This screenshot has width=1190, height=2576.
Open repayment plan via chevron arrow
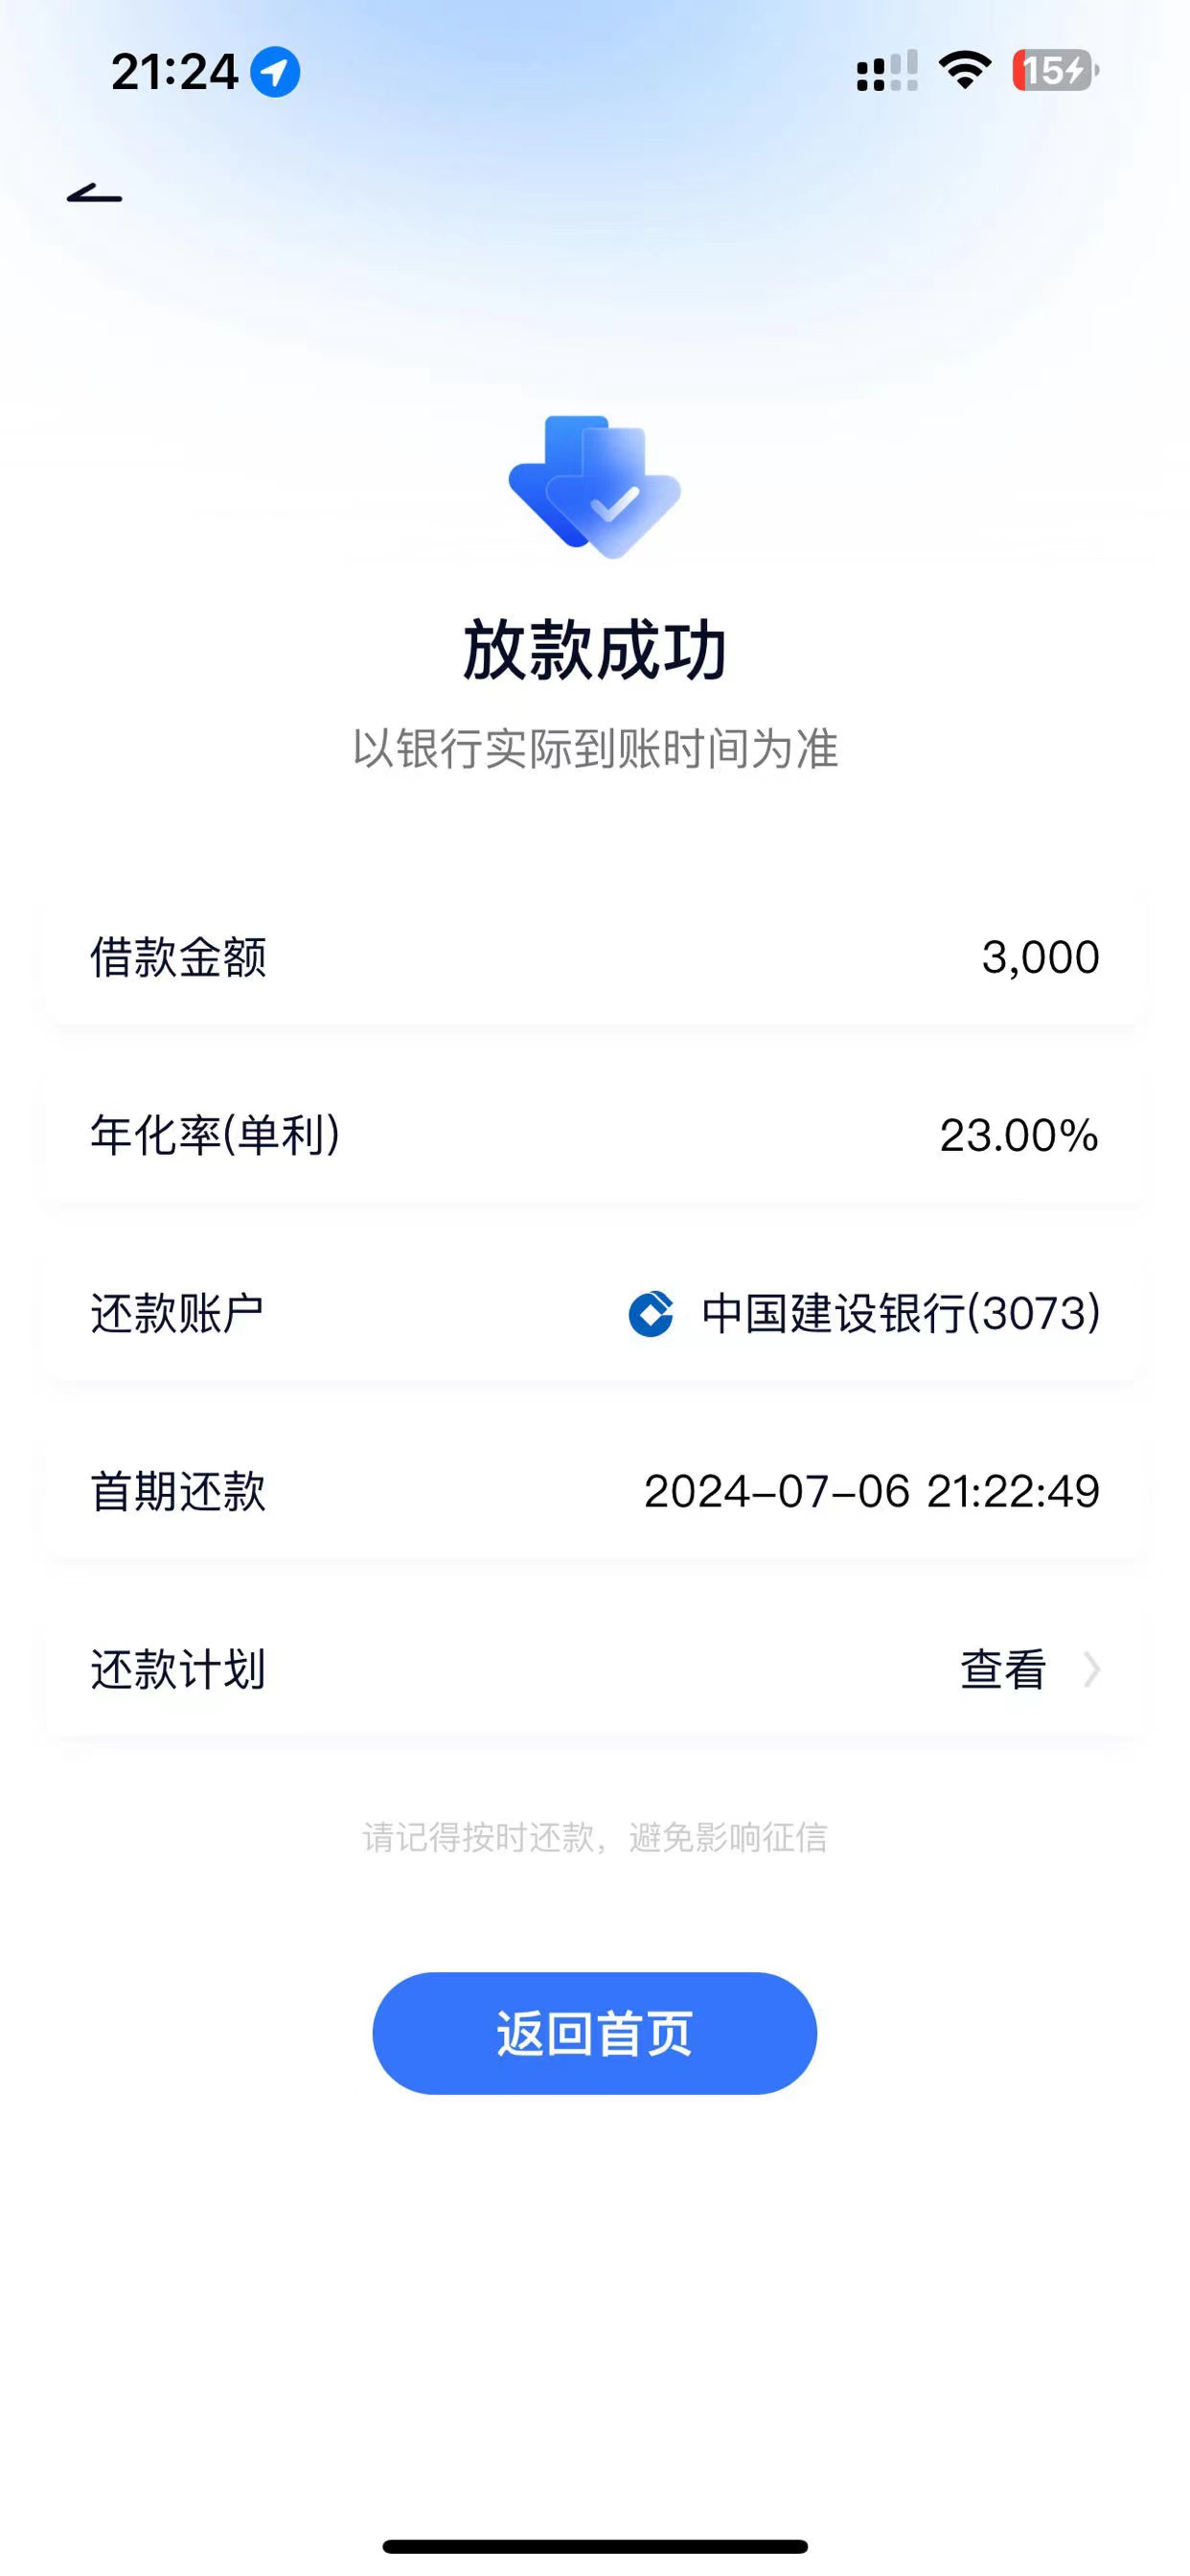pos(1092,1669)
